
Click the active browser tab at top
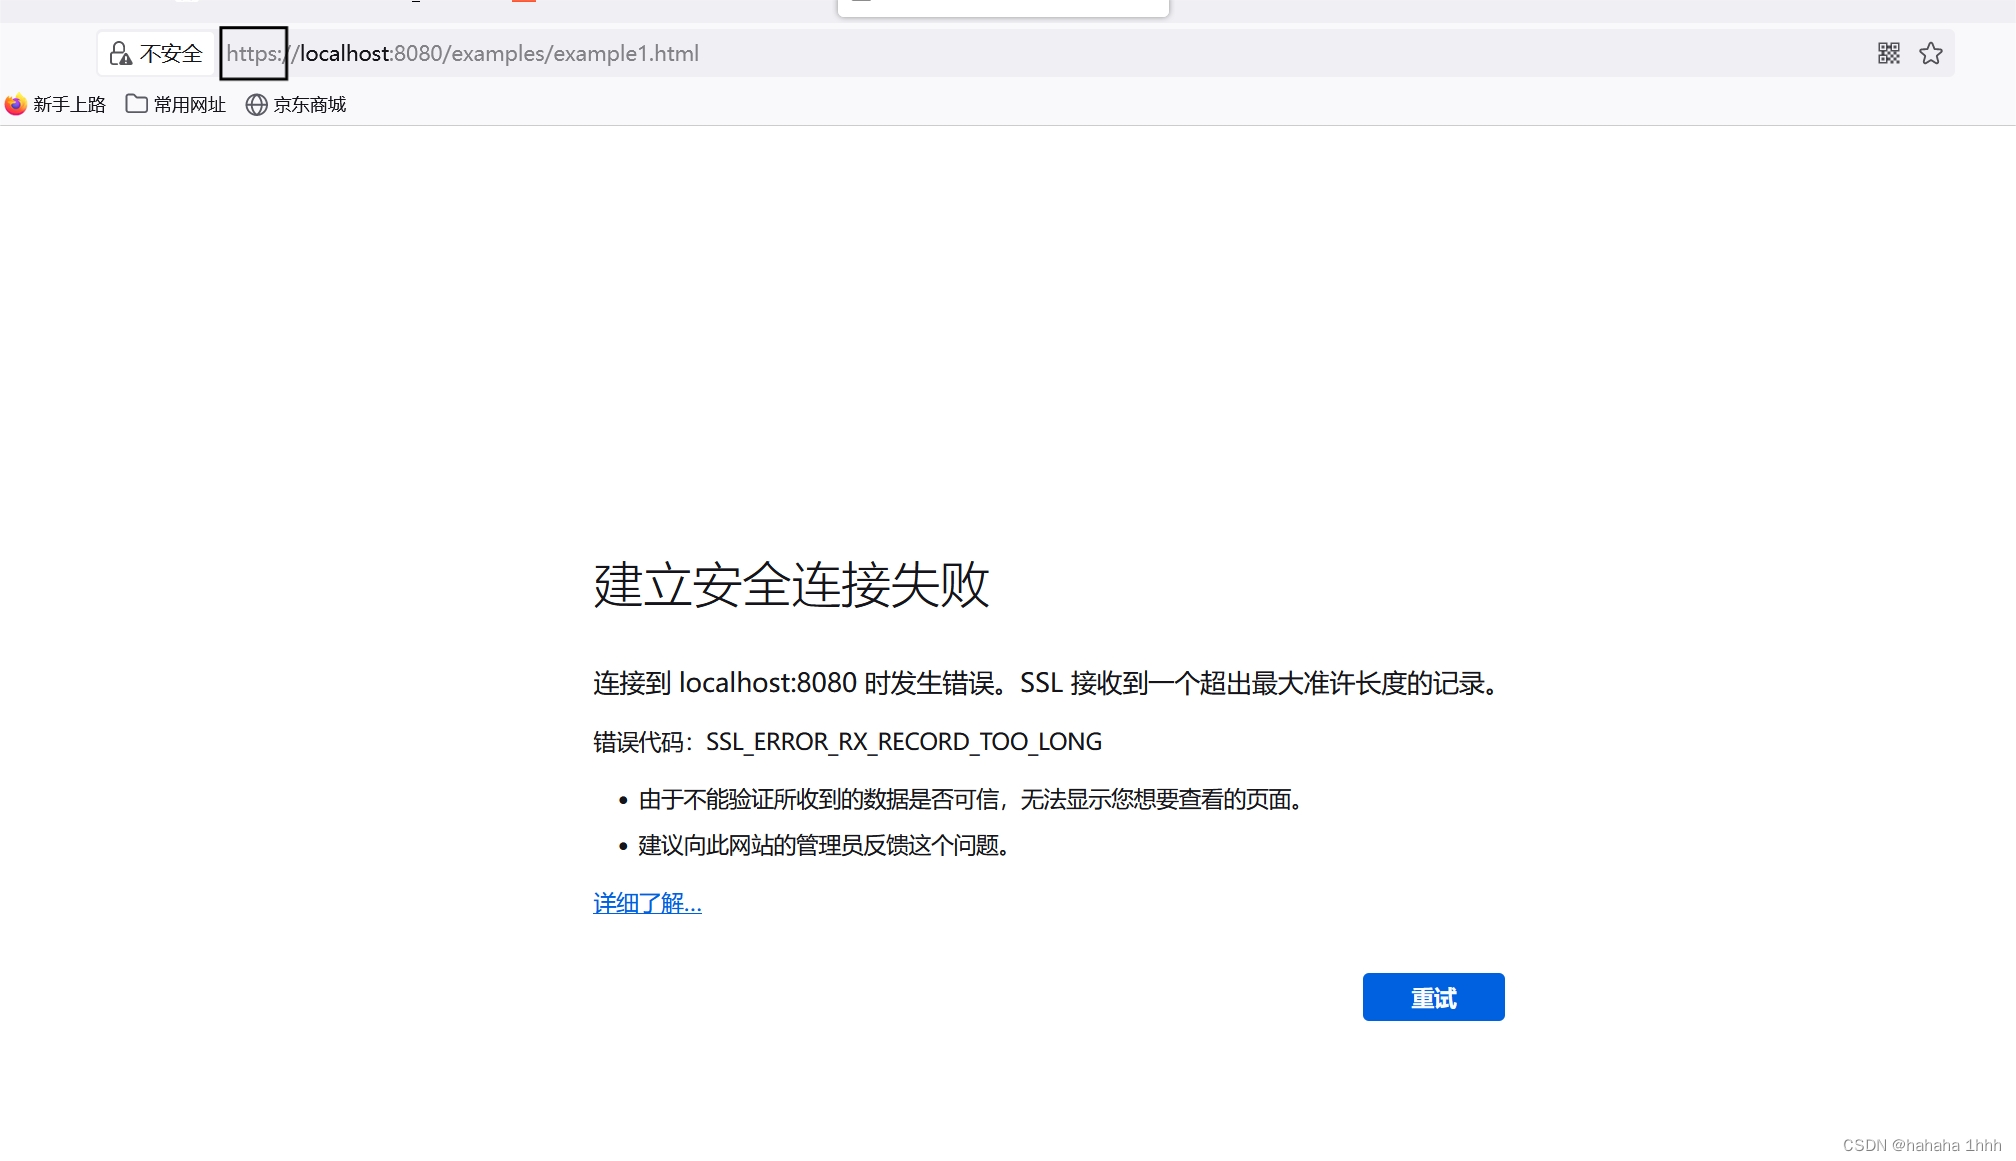coord(1002,7)
